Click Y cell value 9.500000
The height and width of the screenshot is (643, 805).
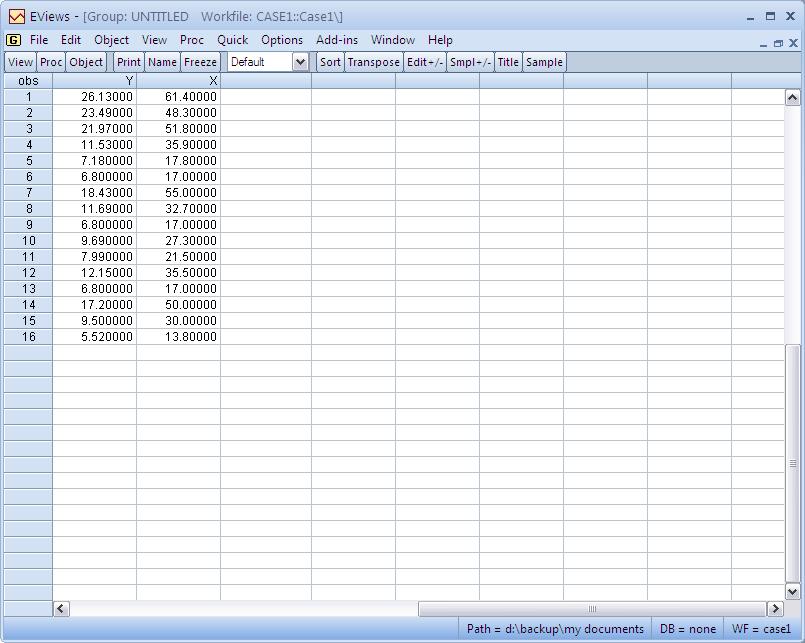94,320
